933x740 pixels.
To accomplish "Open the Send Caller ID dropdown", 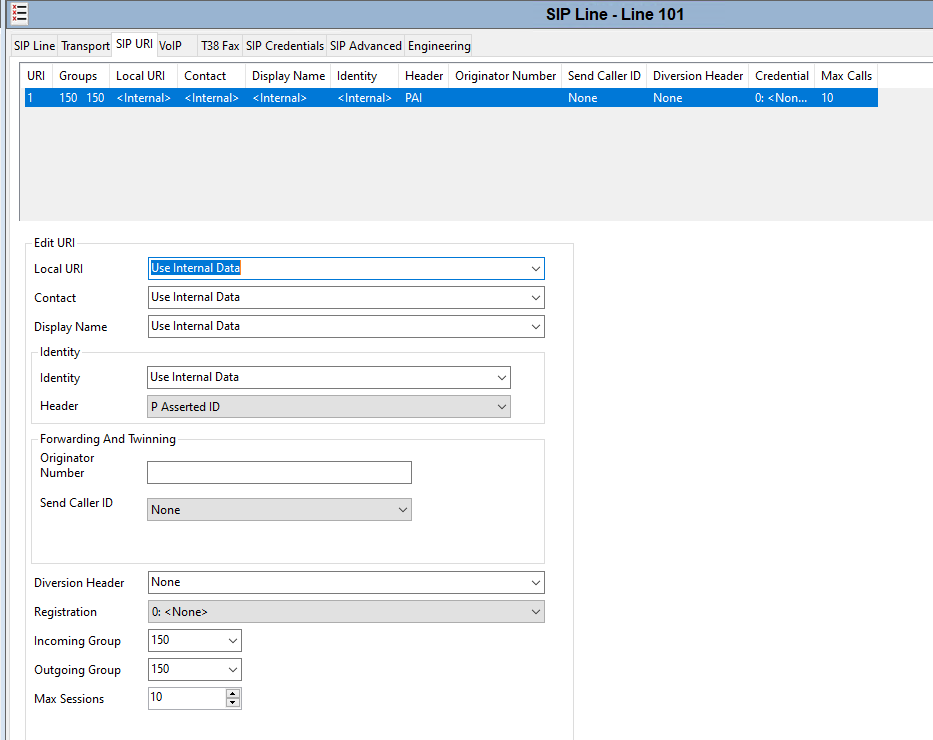I will click(x=403, y=510).
